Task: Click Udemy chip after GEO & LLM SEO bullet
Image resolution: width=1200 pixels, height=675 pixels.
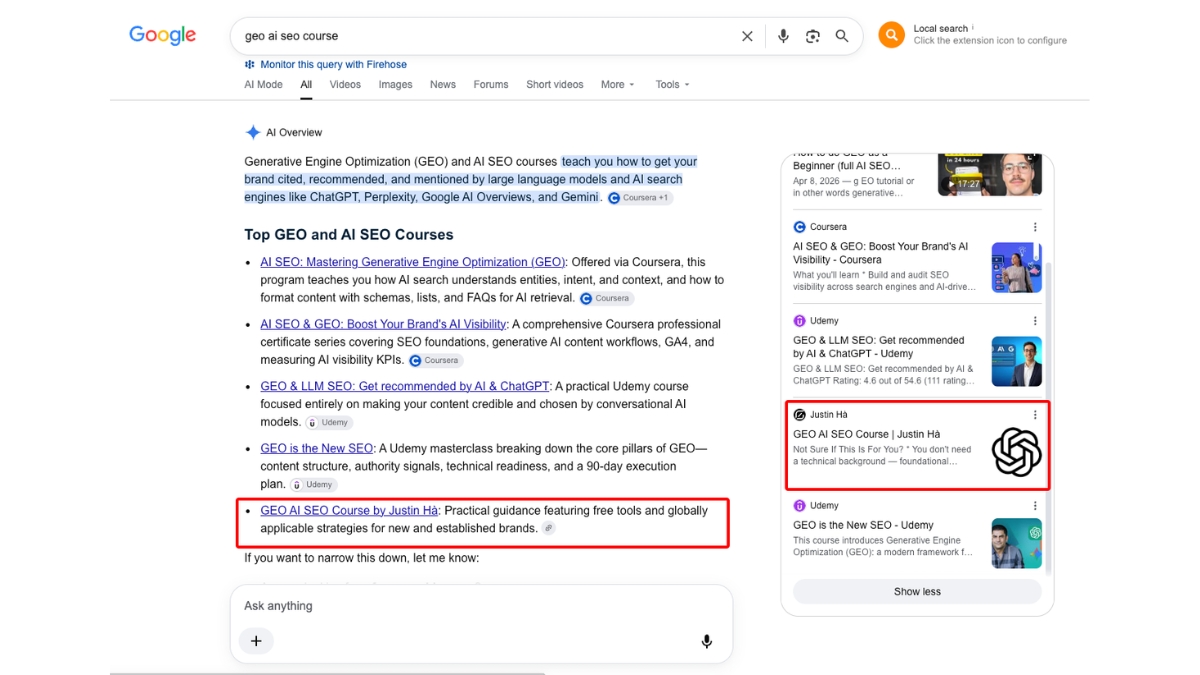Action: pyautogui.click(x=328, y=422)
